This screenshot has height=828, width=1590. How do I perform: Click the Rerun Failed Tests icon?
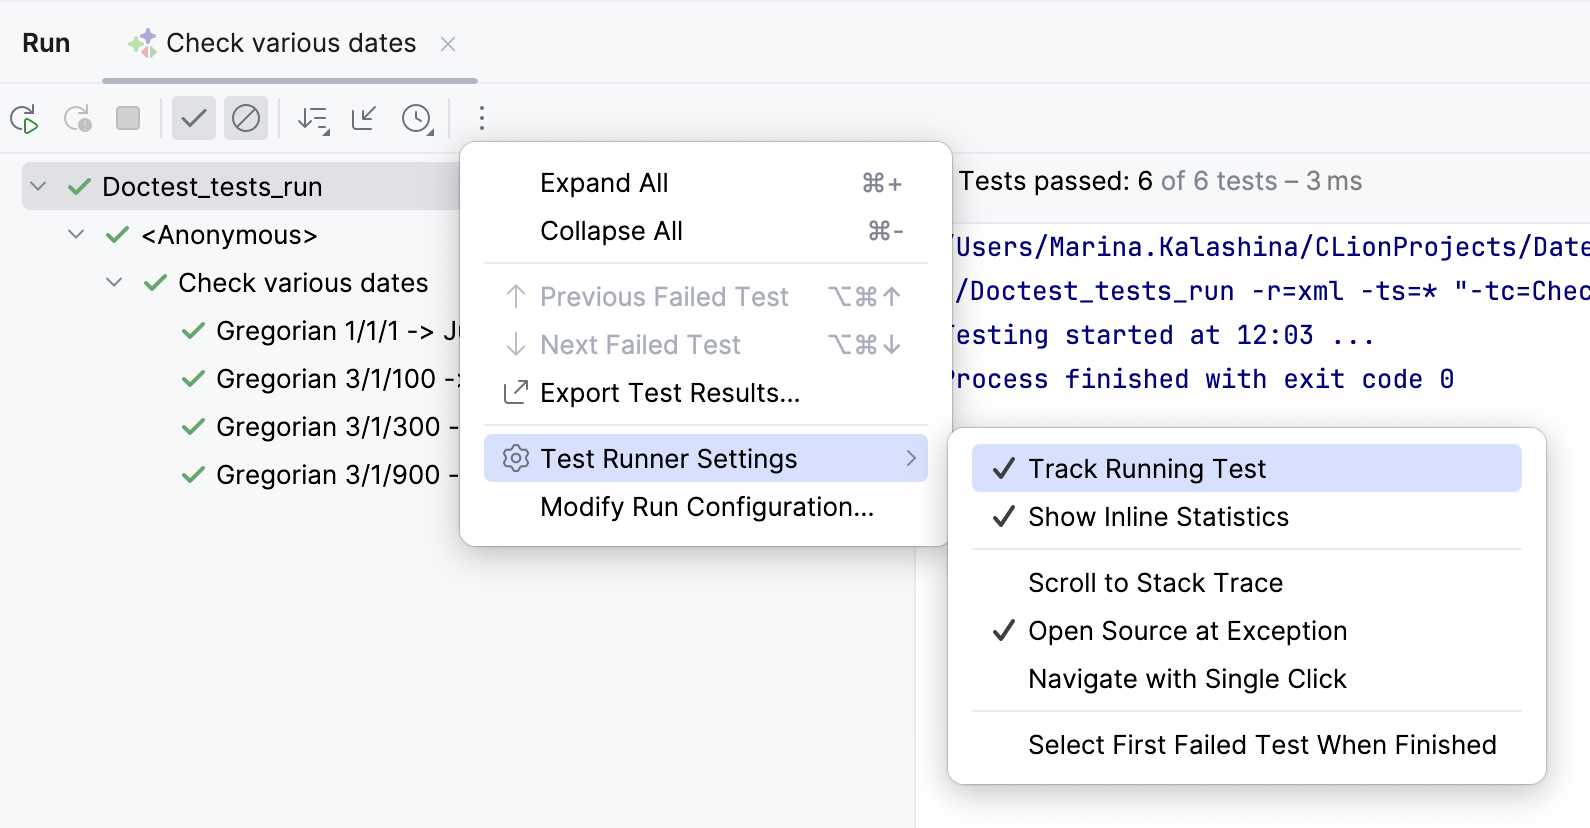click(x=78, y=118)
